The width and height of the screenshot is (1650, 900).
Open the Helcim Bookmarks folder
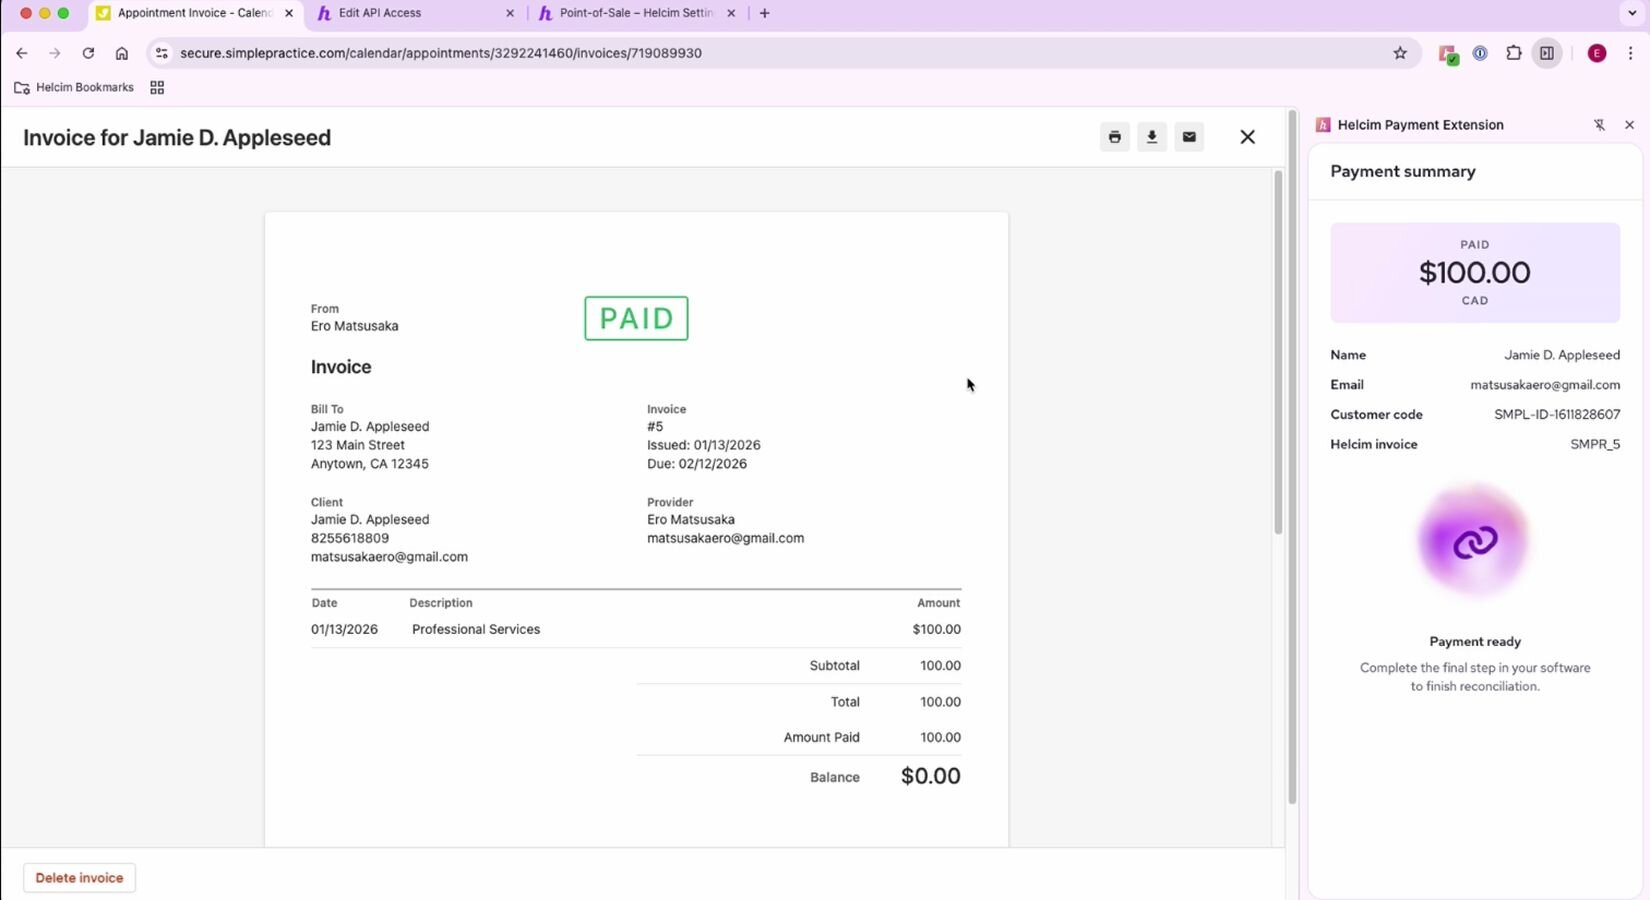[74, 88]
